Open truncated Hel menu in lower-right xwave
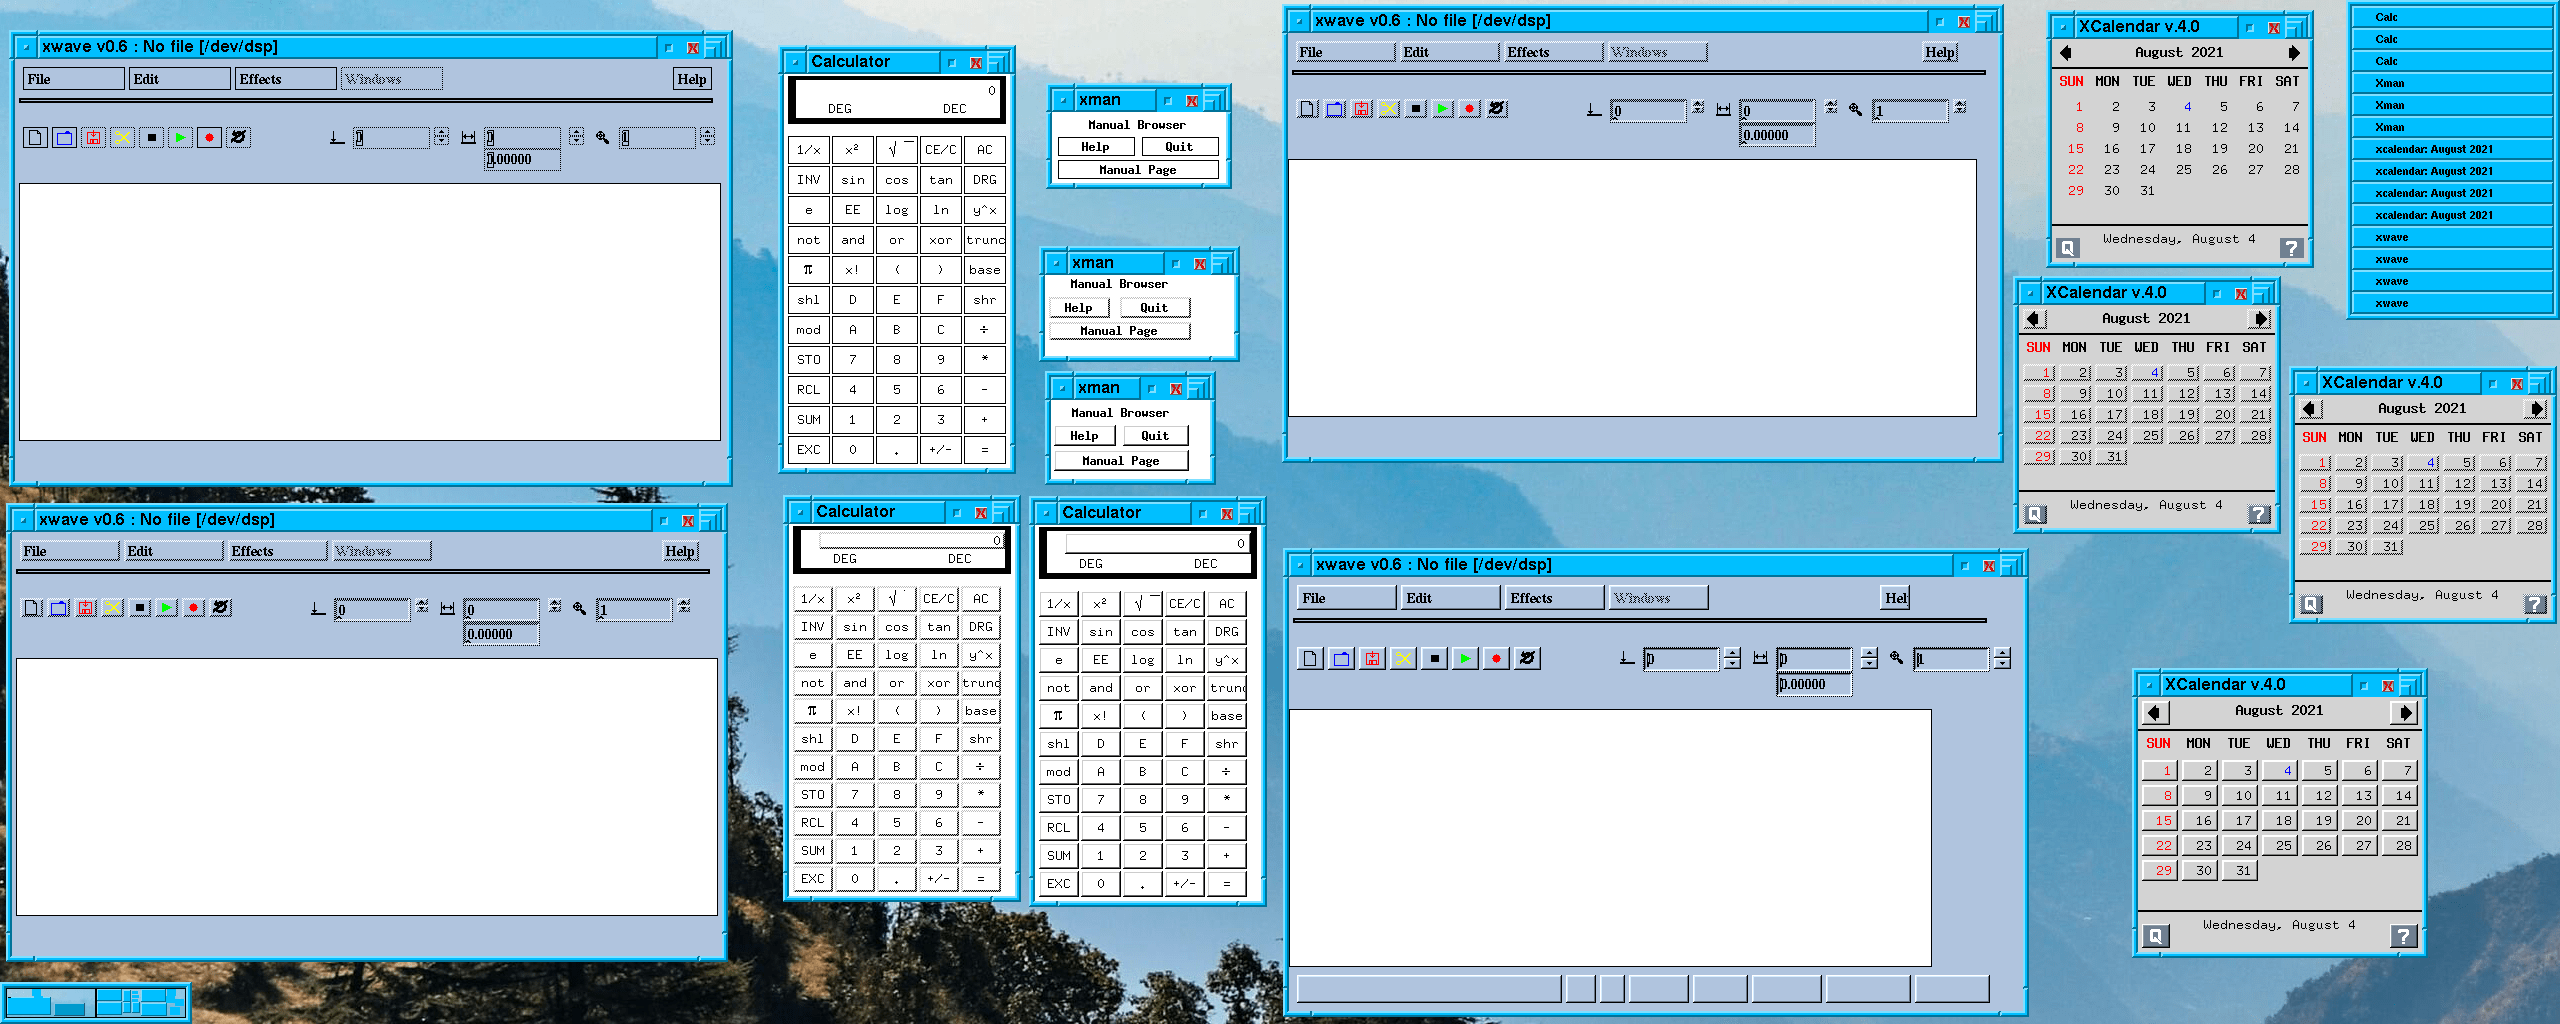 pos(1895,598)
